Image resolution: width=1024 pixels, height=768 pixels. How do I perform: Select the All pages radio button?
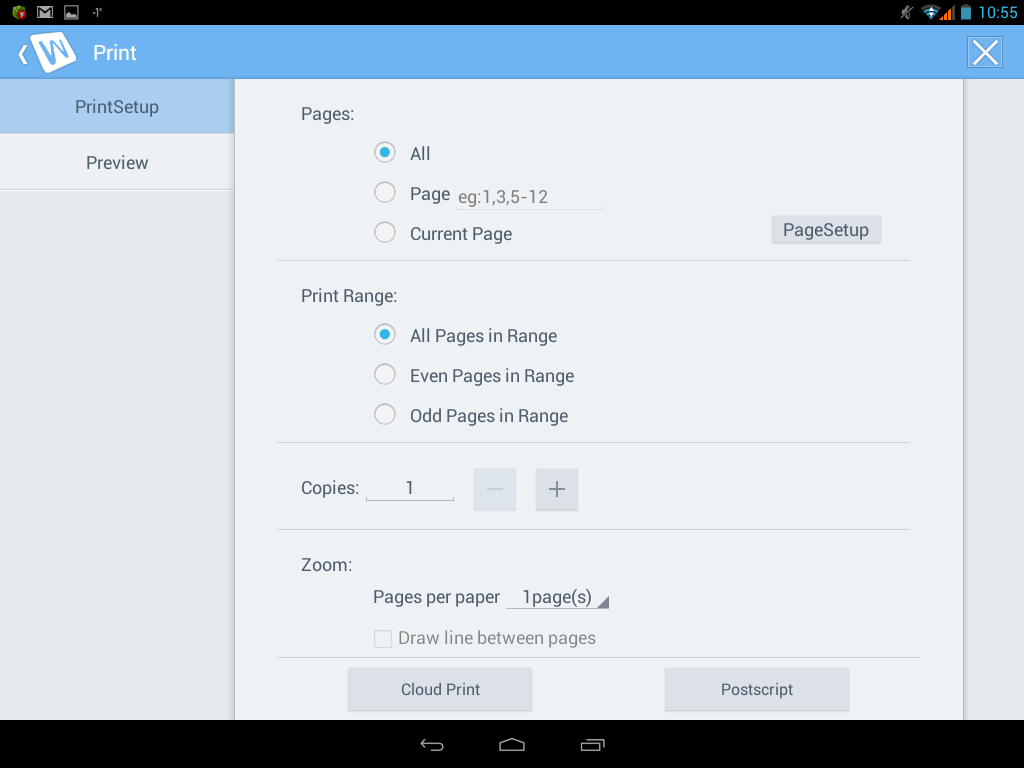[385, 153]
